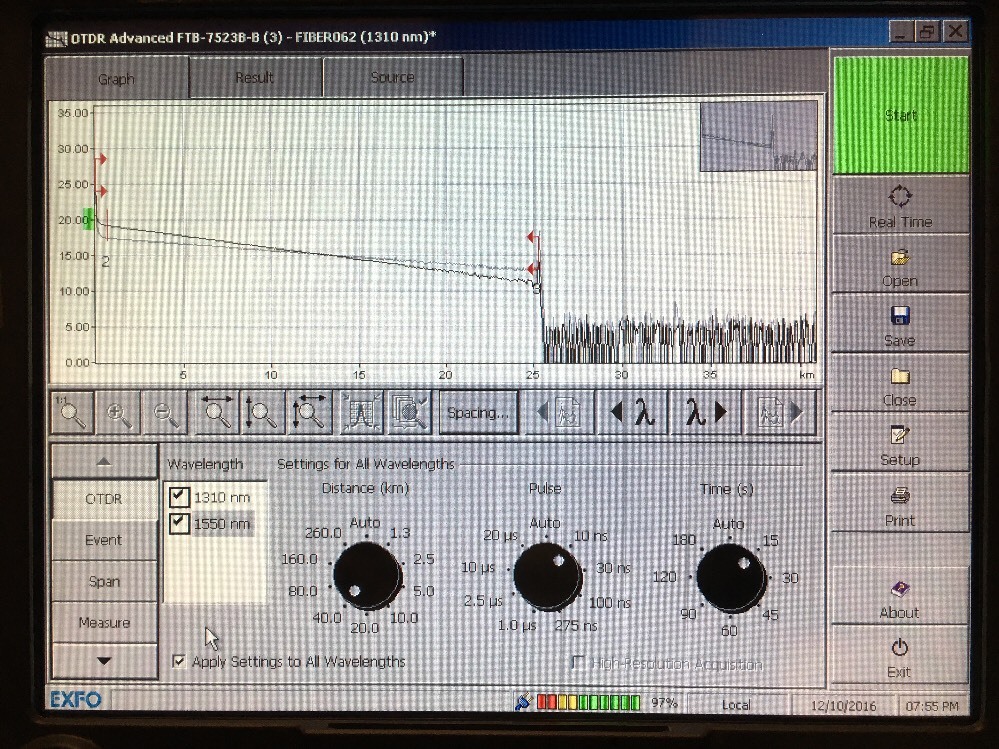The width and height of the screenshot is (999, 749).
Task: Select the horizontal zoom tool
Action: [x=212, y=411]
